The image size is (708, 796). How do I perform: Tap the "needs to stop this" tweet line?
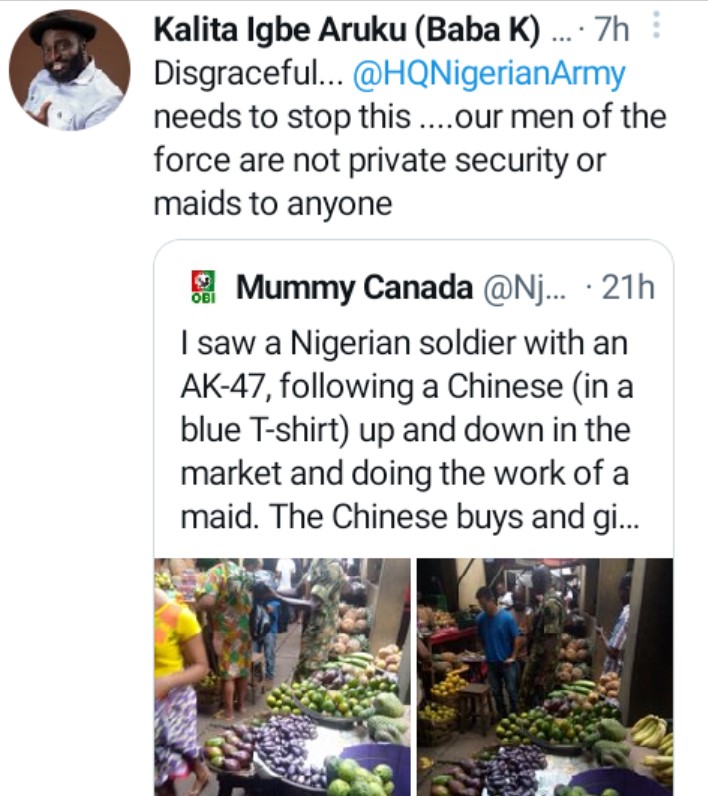pos(282,117)
